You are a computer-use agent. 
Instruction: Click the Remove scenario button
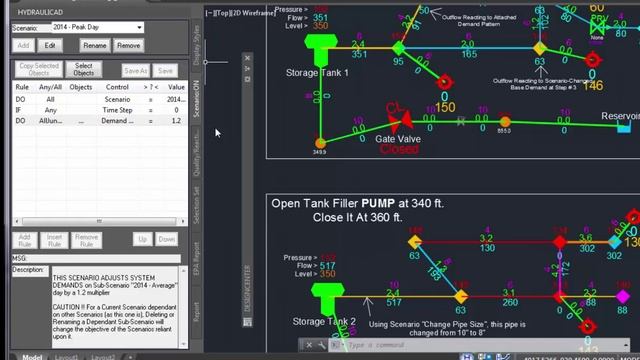click(x=129, y=46)
